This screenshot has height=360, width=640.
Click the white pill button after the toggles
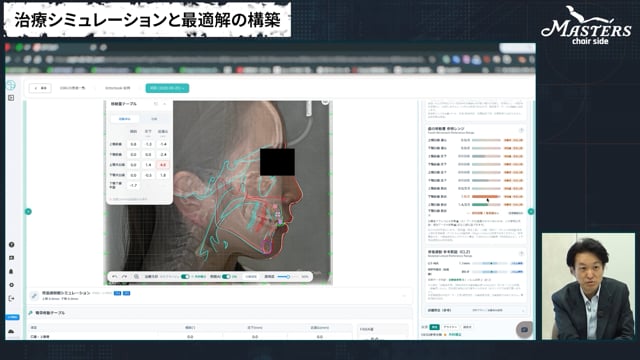tap(251, 277)
